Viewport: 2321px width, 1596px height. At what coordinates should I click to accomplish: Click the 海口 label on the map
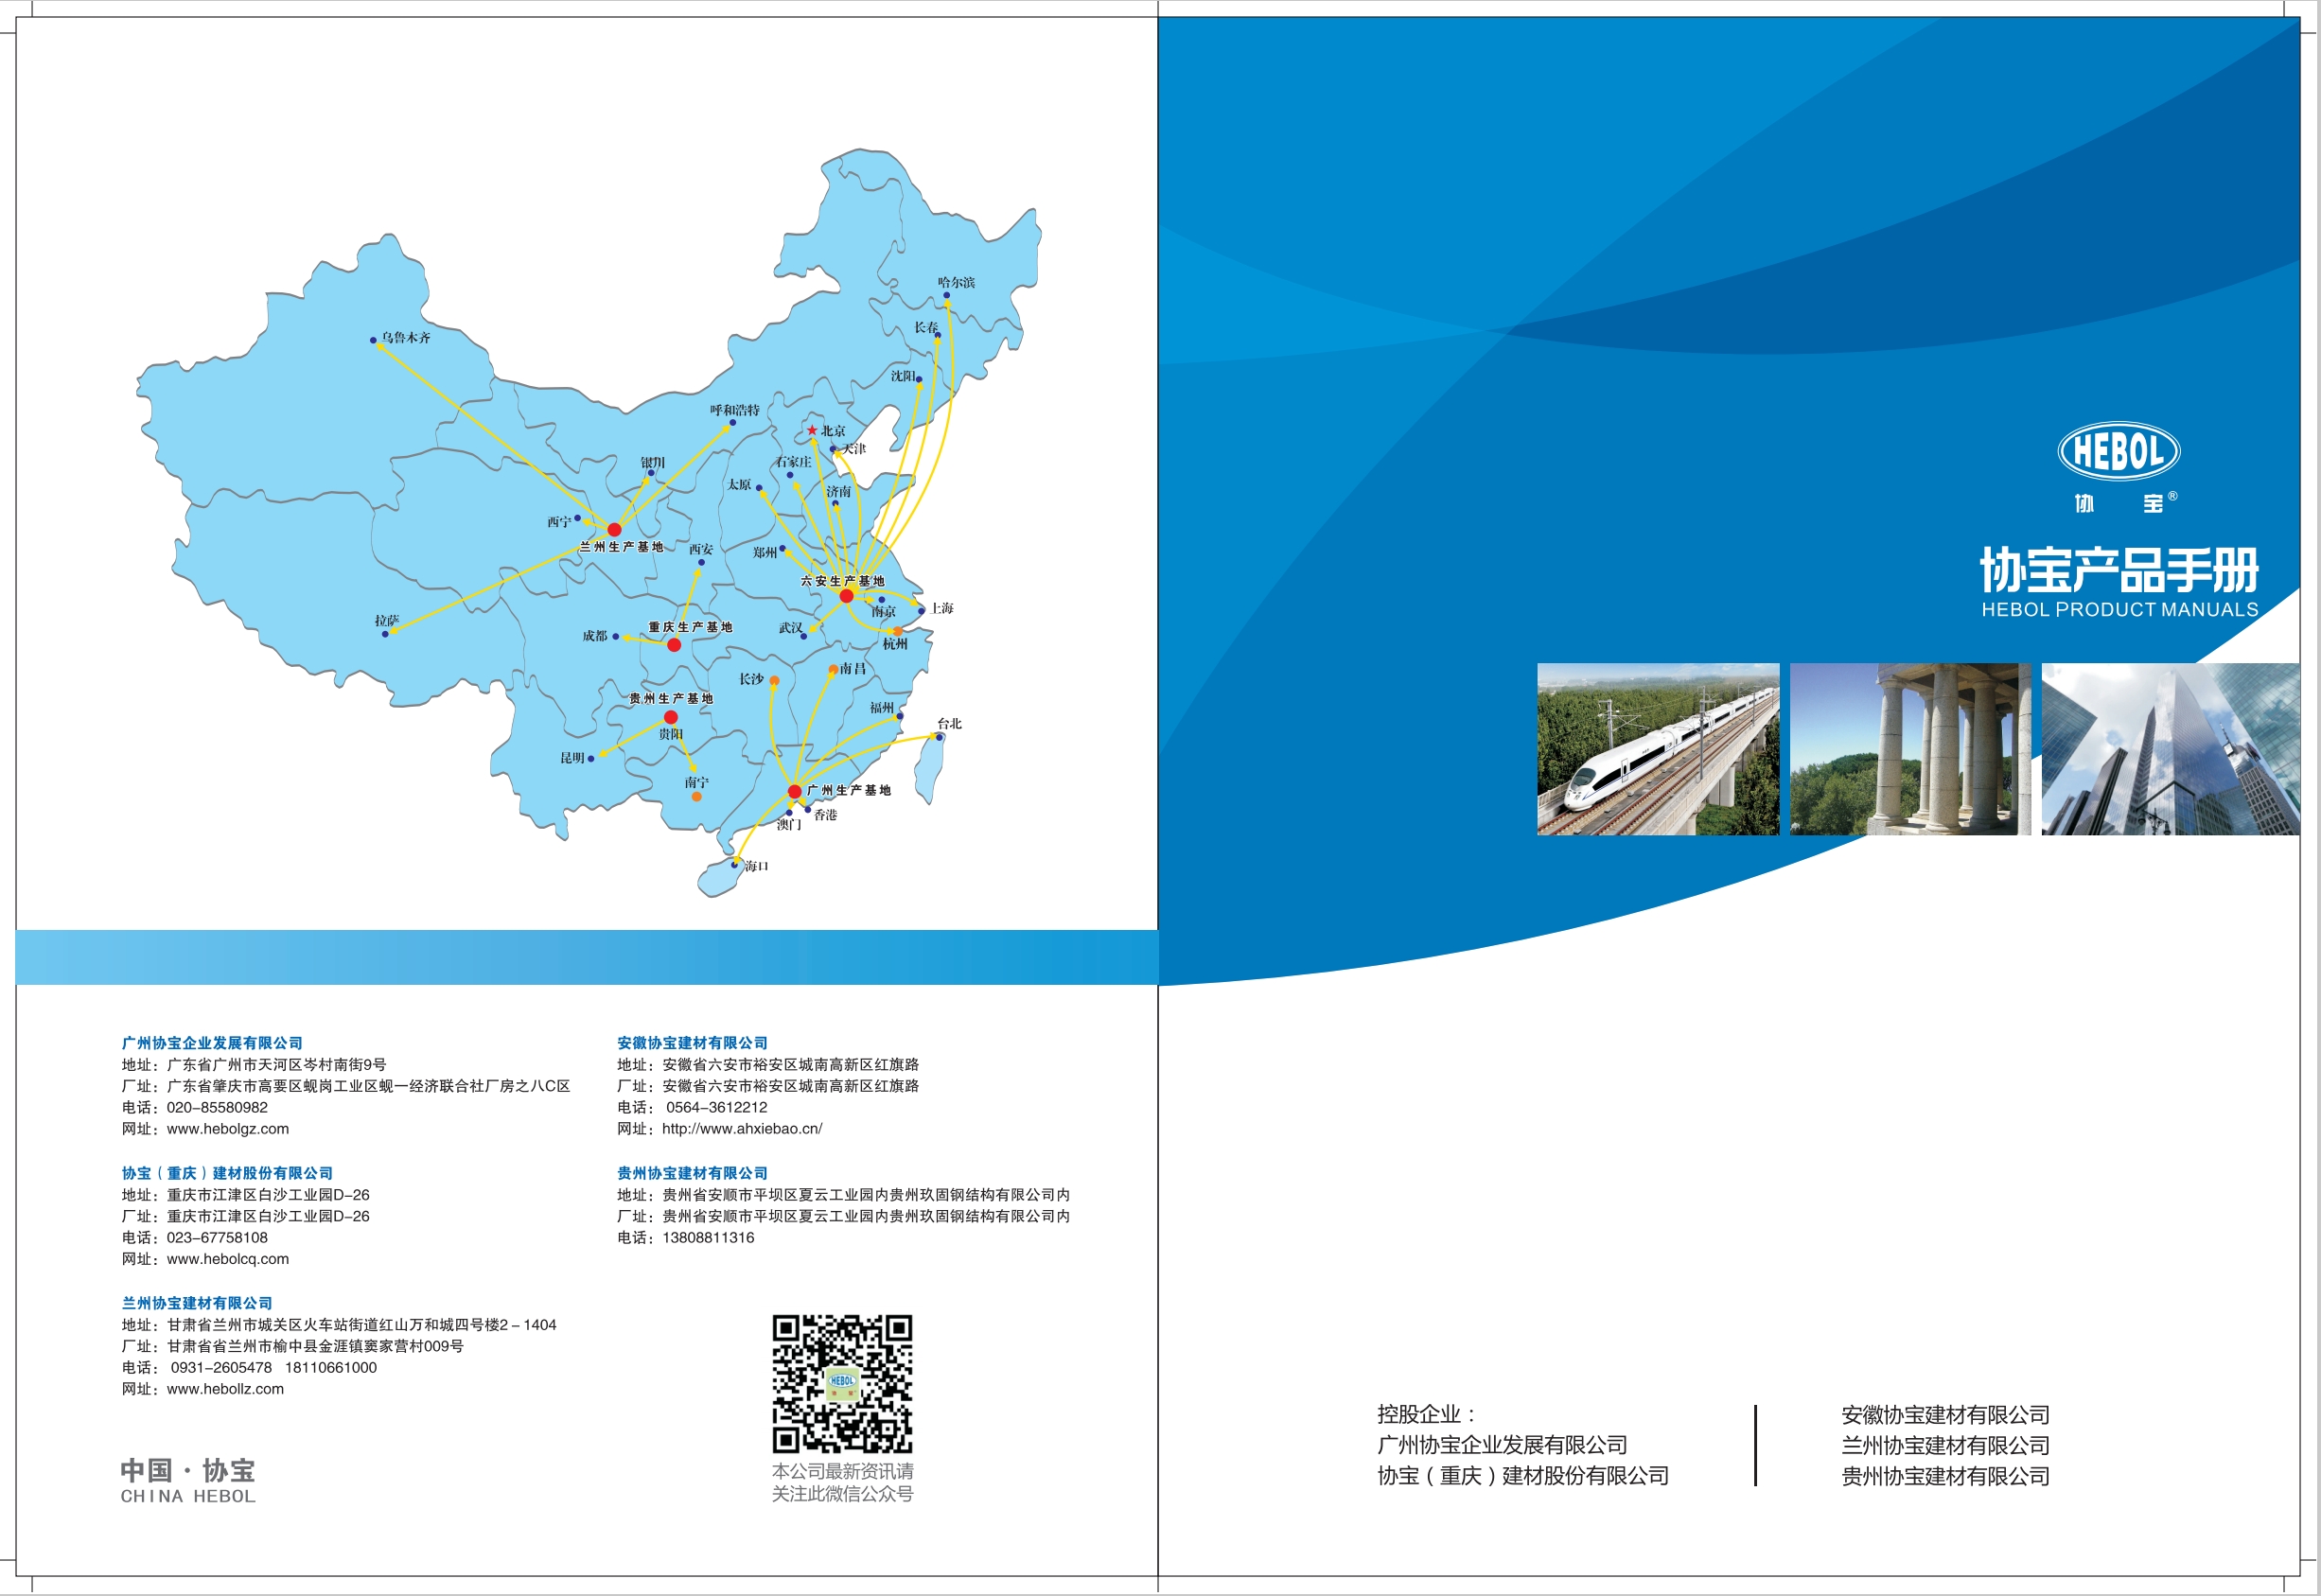757,866
